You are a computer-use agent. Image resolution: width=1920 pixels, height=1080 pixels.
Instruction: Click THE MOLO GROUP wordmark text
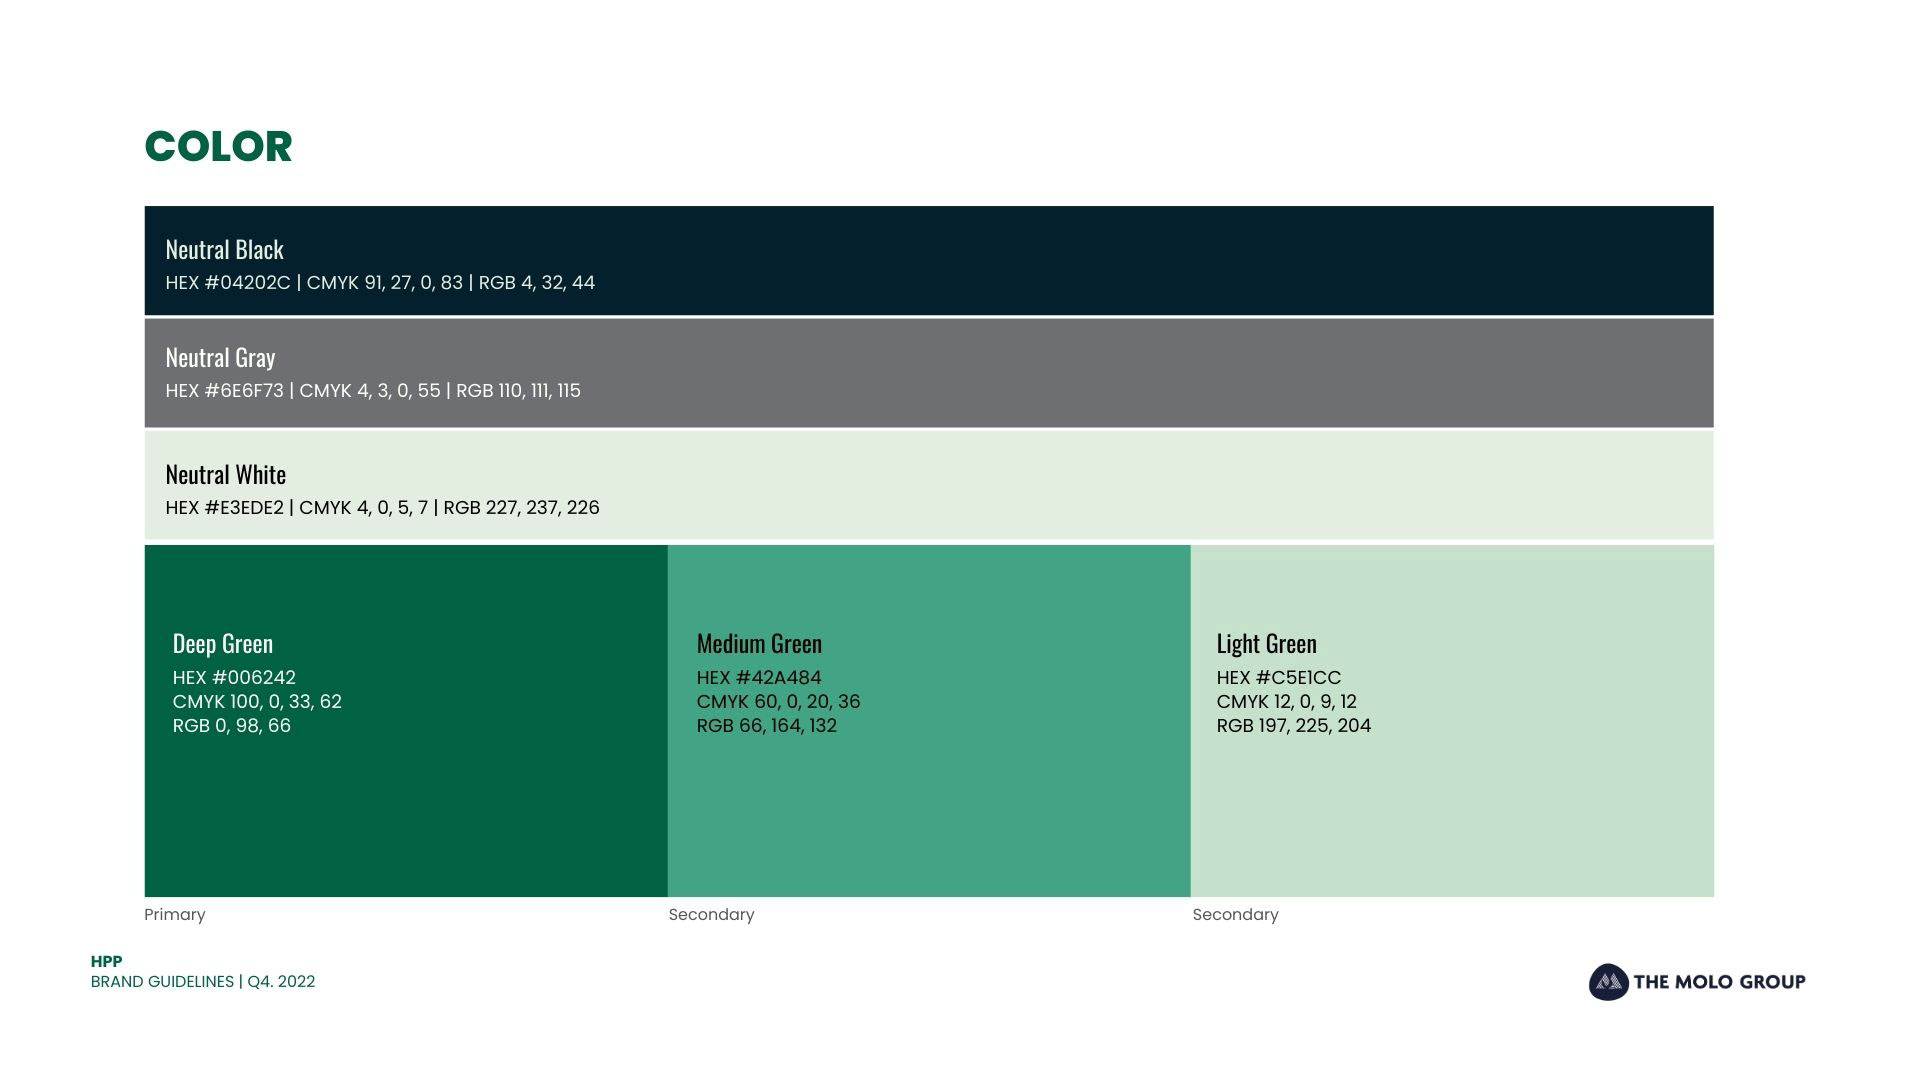click(x=1719, y=982)
